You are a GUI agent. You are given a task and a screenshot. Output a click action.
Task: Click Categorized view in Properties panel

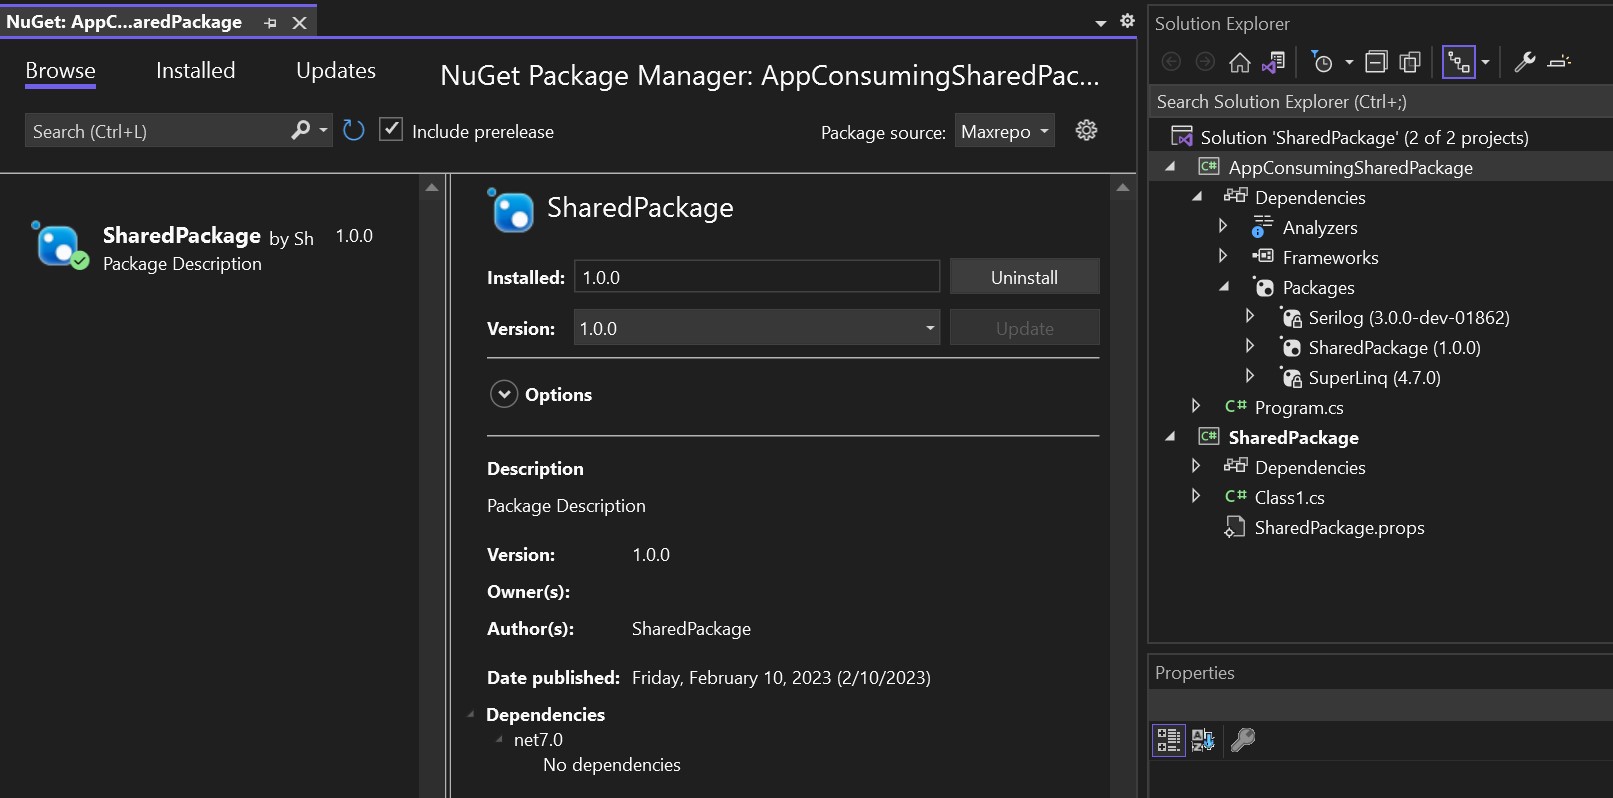(1168, 740)
